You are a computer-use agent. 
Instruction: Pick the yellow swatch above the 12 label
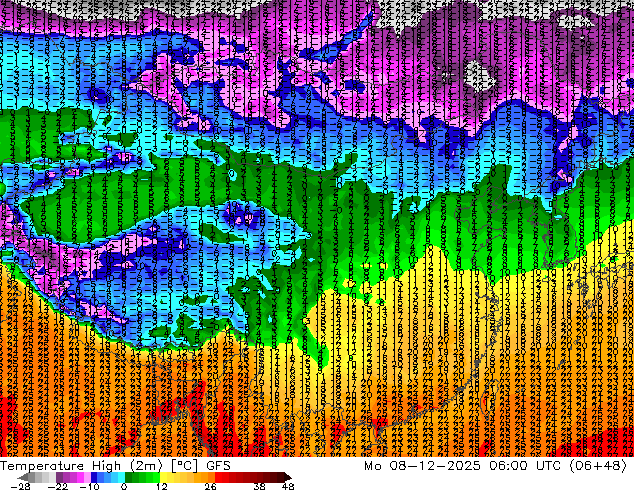tap(163, 477)
